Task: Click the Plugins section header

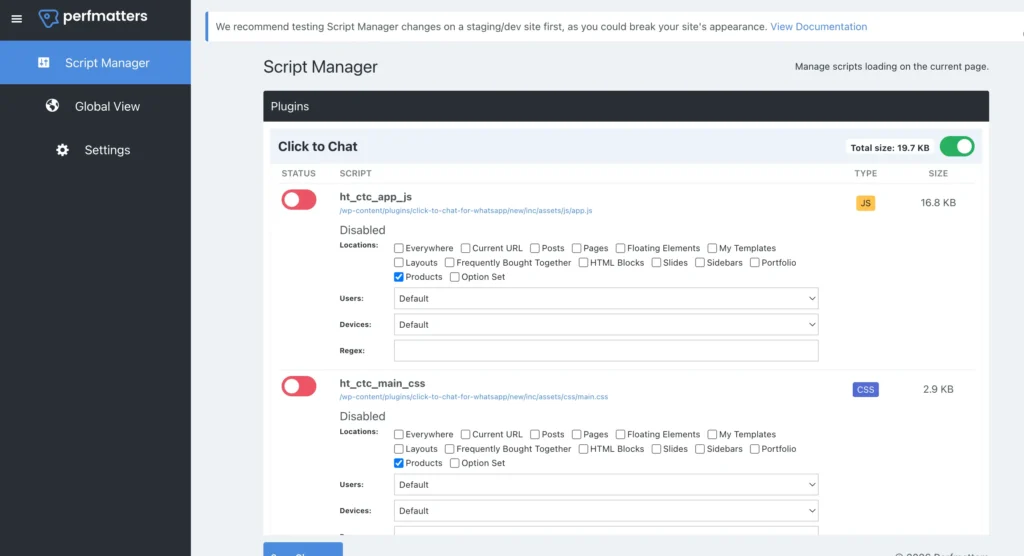Action: (x=626, y=106)
